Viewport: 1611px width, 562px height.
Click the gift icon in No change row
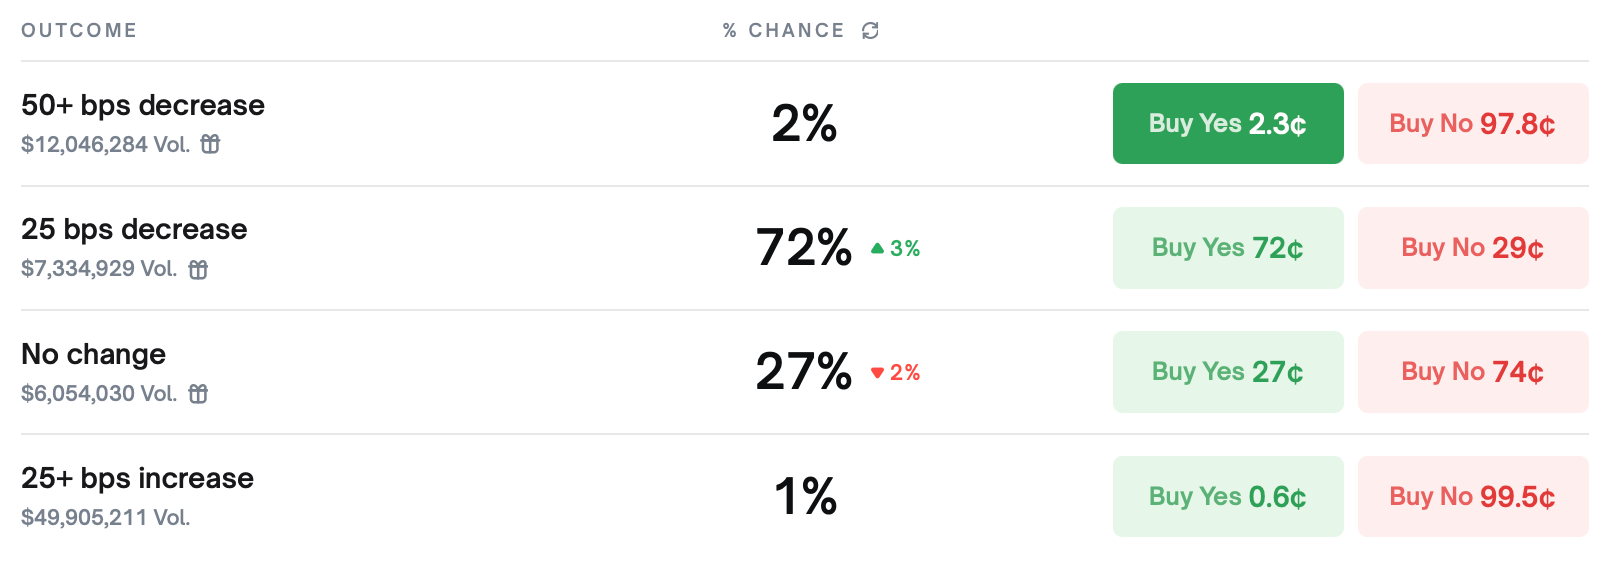[198, 393]
